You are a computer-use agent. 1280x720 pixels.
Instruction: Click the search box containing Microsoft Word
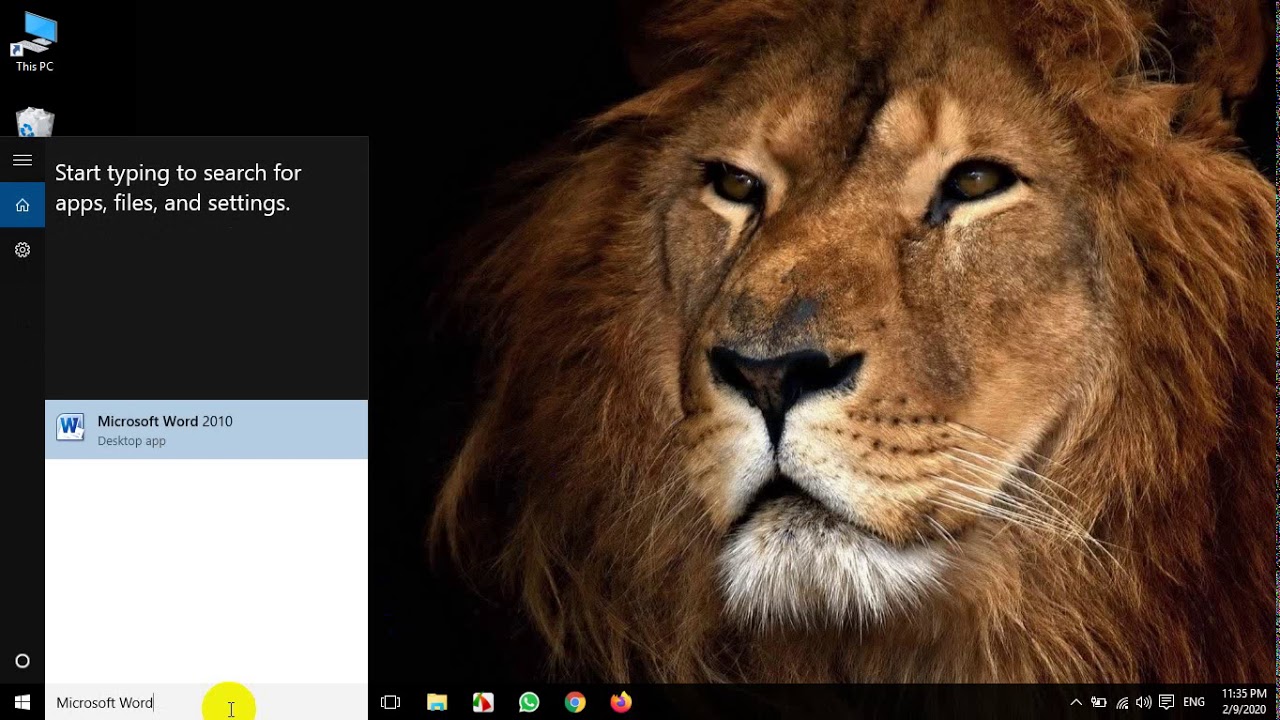(x=206, y=703)
